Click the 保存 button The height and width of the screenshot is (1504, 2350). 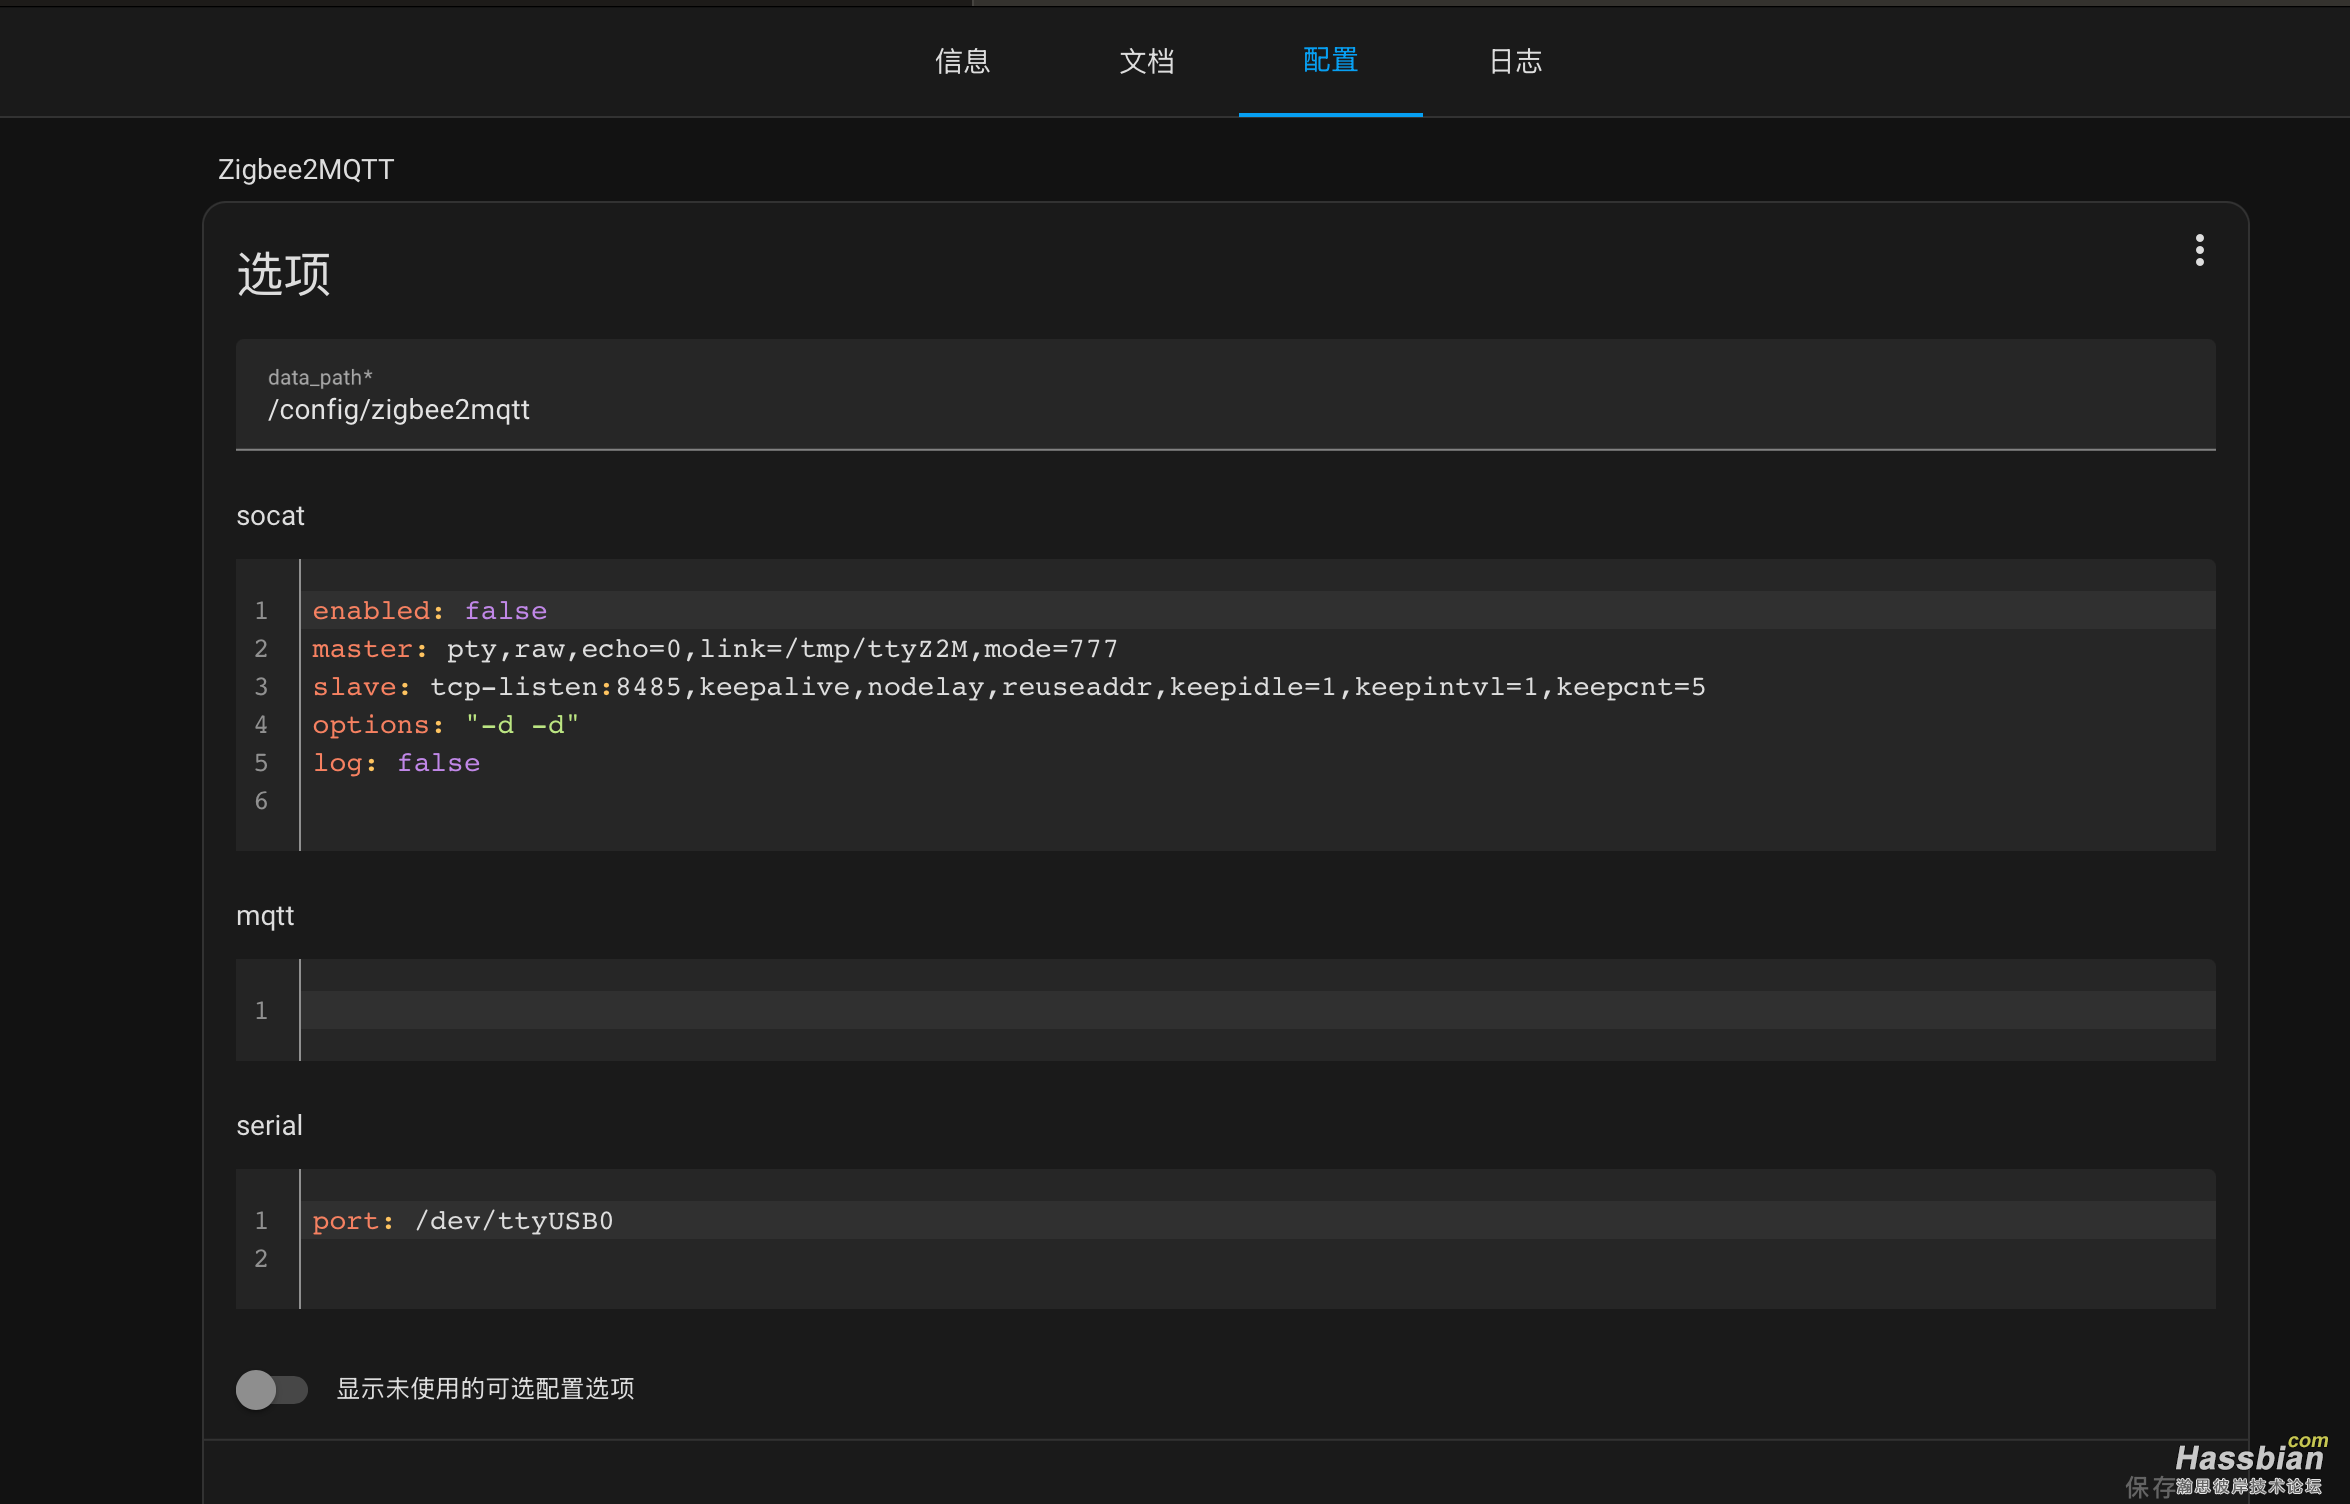click(x=2150, y=1487)
